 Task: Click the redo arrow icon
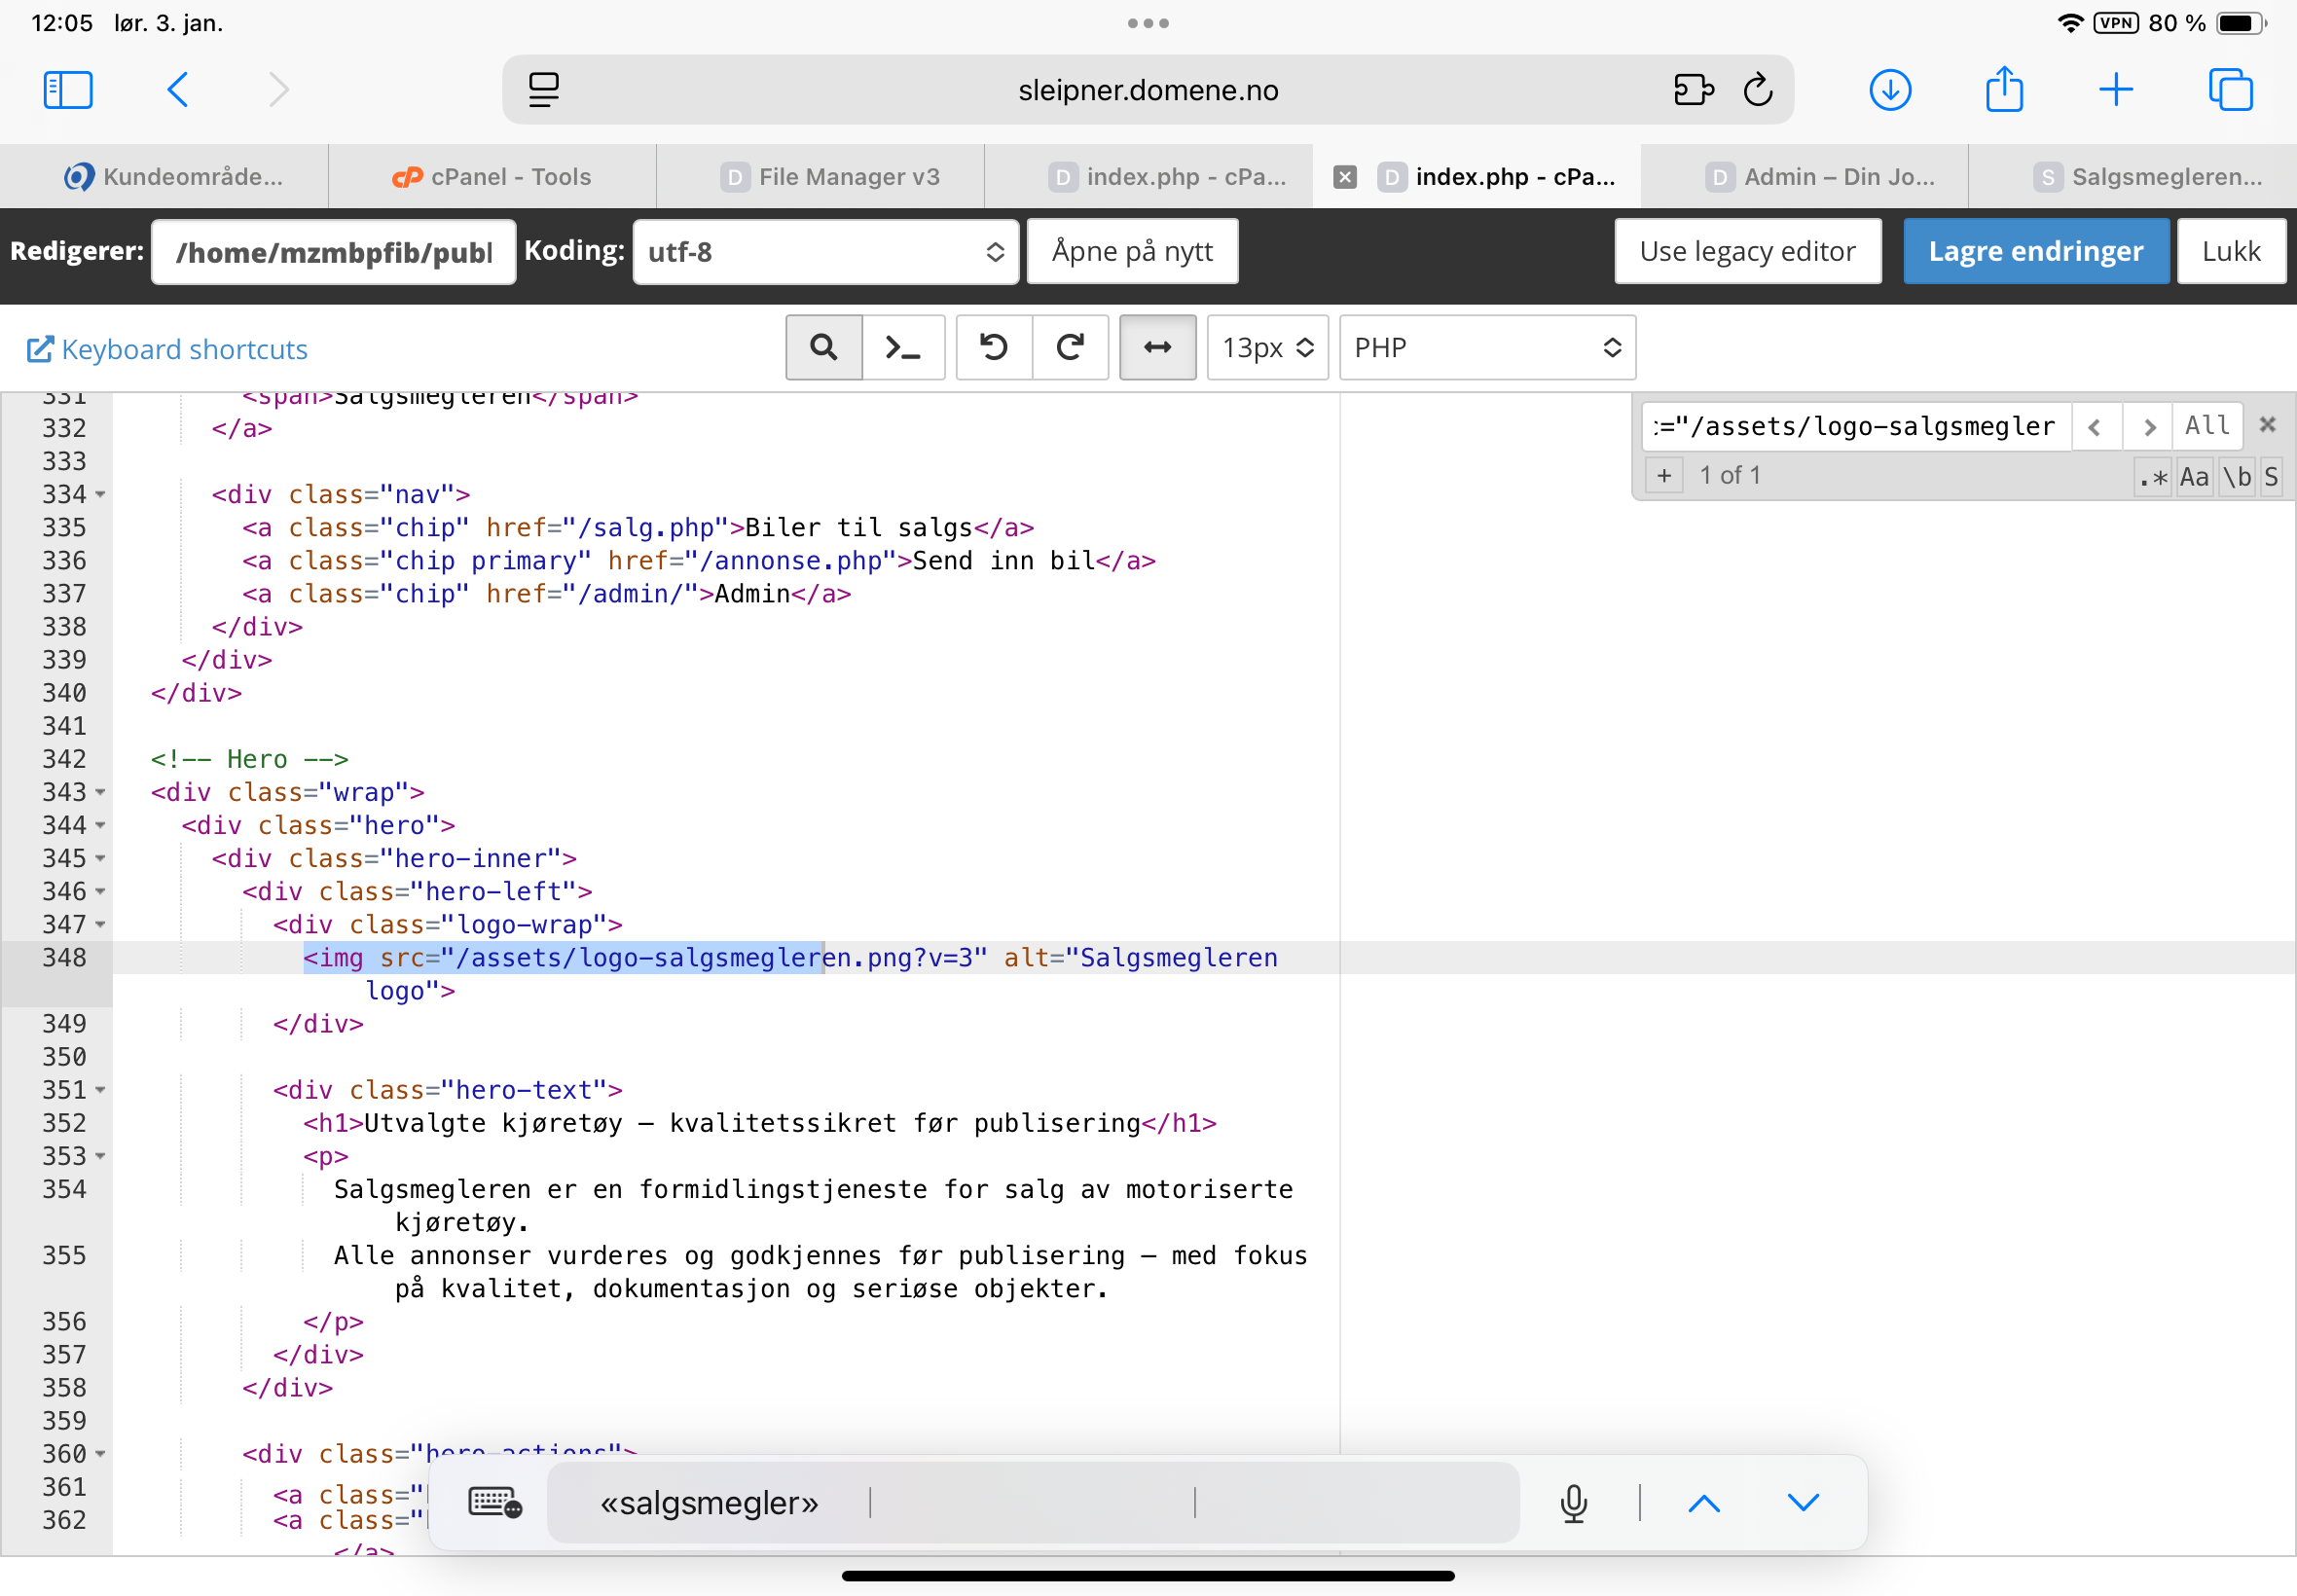coord(1070,347)
